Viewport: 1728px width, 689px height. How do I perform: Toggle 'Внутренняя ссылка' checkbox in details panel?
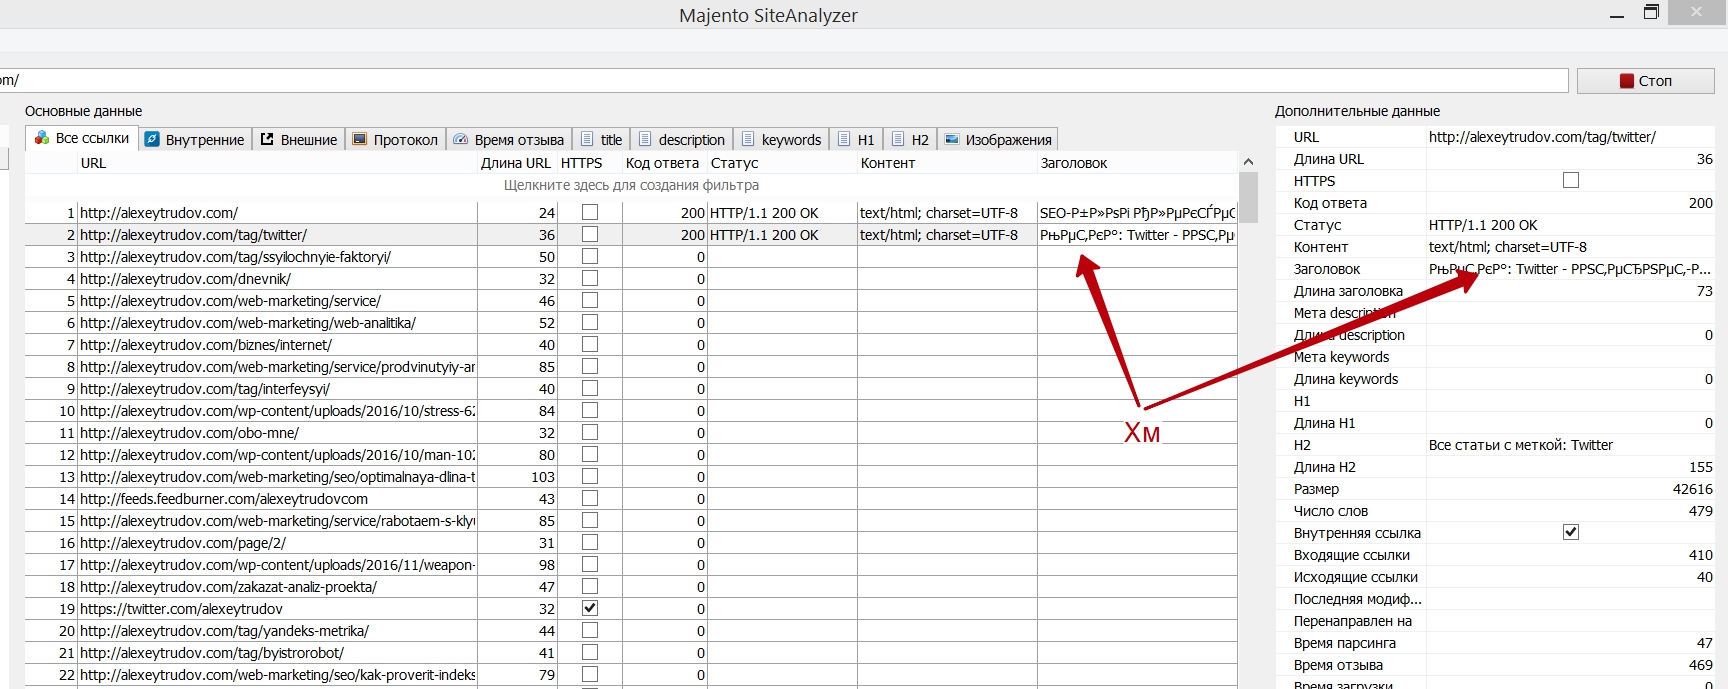pyautogui.click(x=1571, y=532)
